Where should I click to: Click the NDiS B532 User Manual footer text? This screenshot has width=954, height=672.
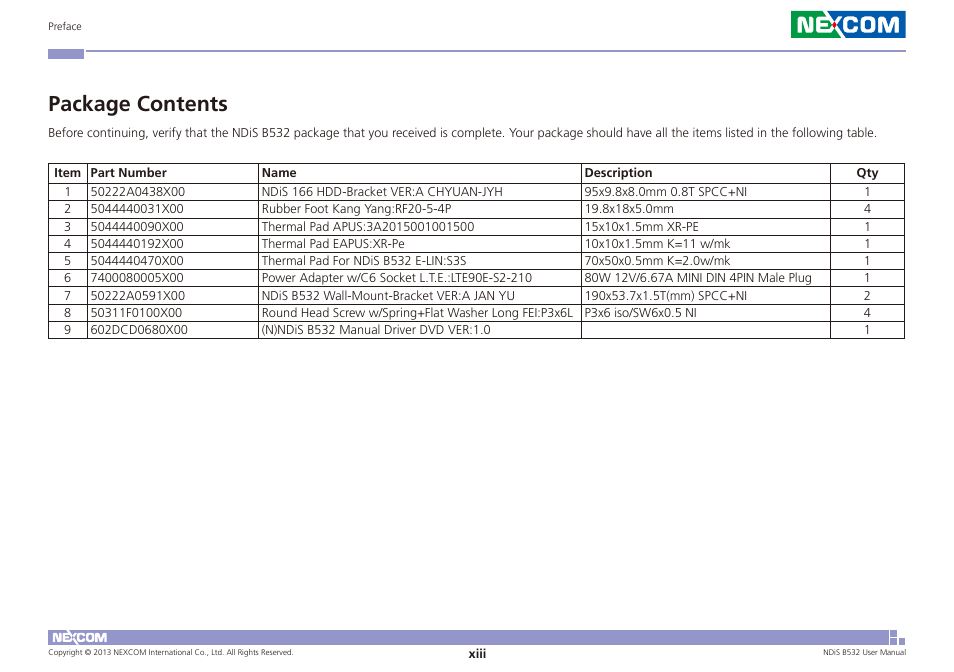864,653
